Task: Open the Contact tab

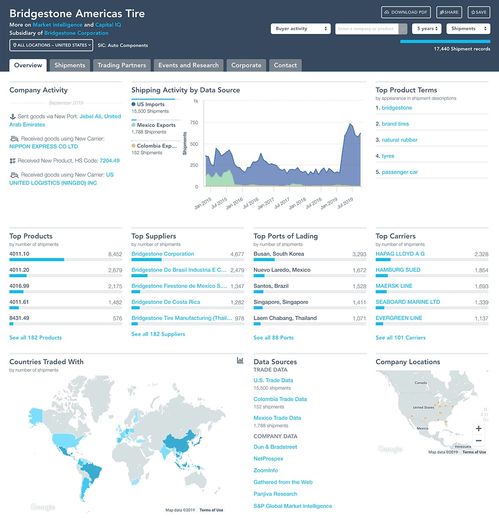Action: (x=285, y=65)
